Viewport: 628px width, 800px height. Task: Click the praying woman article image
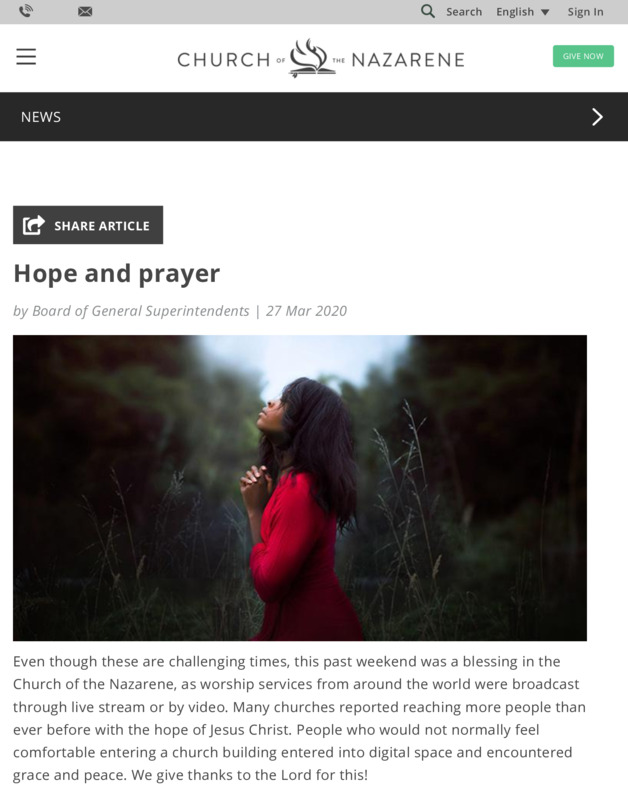tap(300, 488)
